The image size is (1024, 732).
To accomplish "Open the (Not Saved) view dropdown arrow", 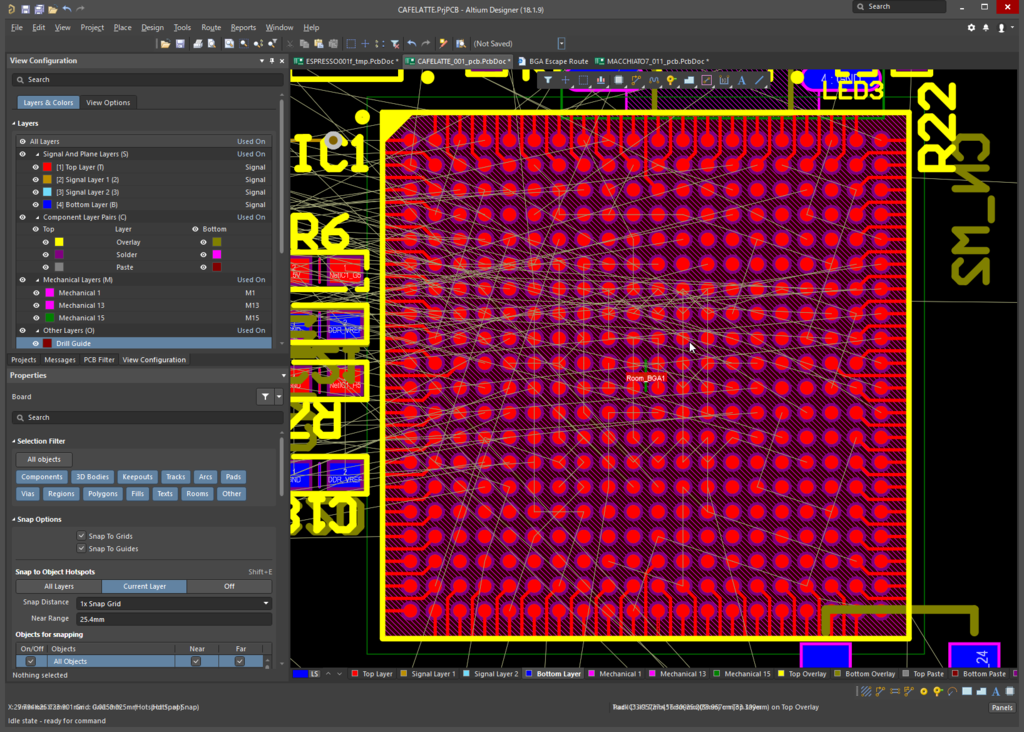I will click(562, 44).
